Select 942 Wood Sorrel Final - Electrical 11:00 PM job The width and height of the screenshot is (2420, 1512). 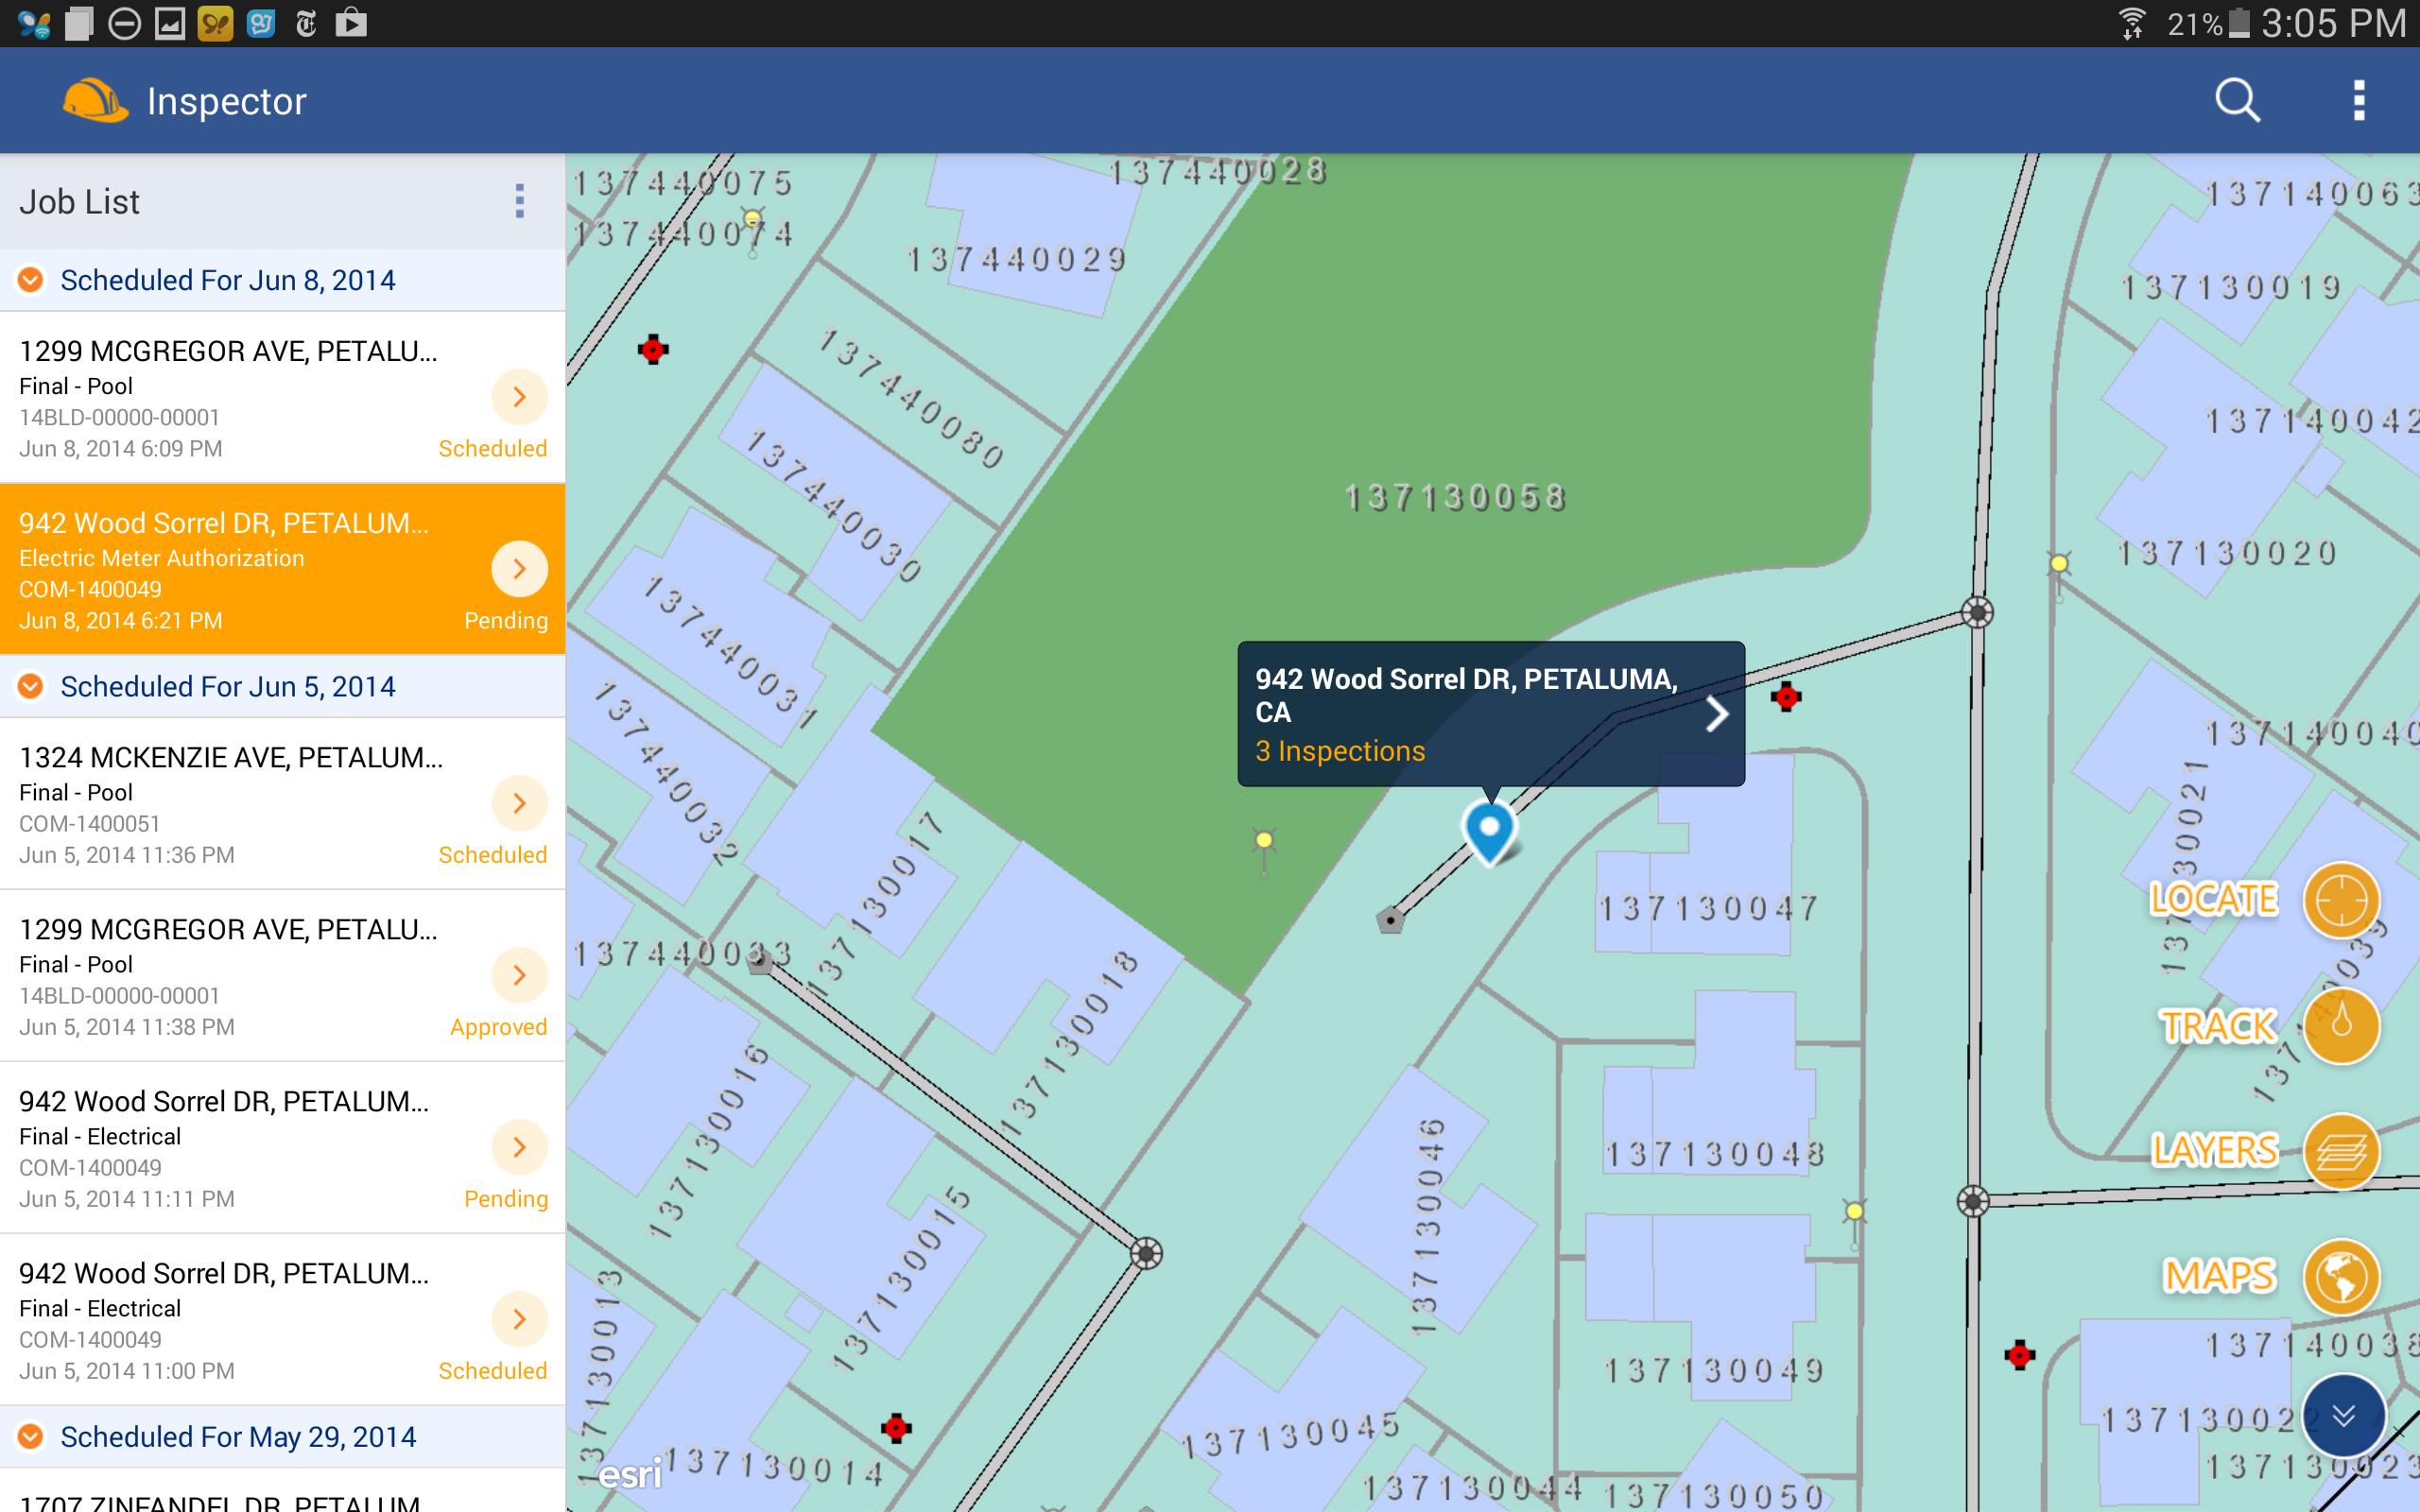[x=282, y=1320]
